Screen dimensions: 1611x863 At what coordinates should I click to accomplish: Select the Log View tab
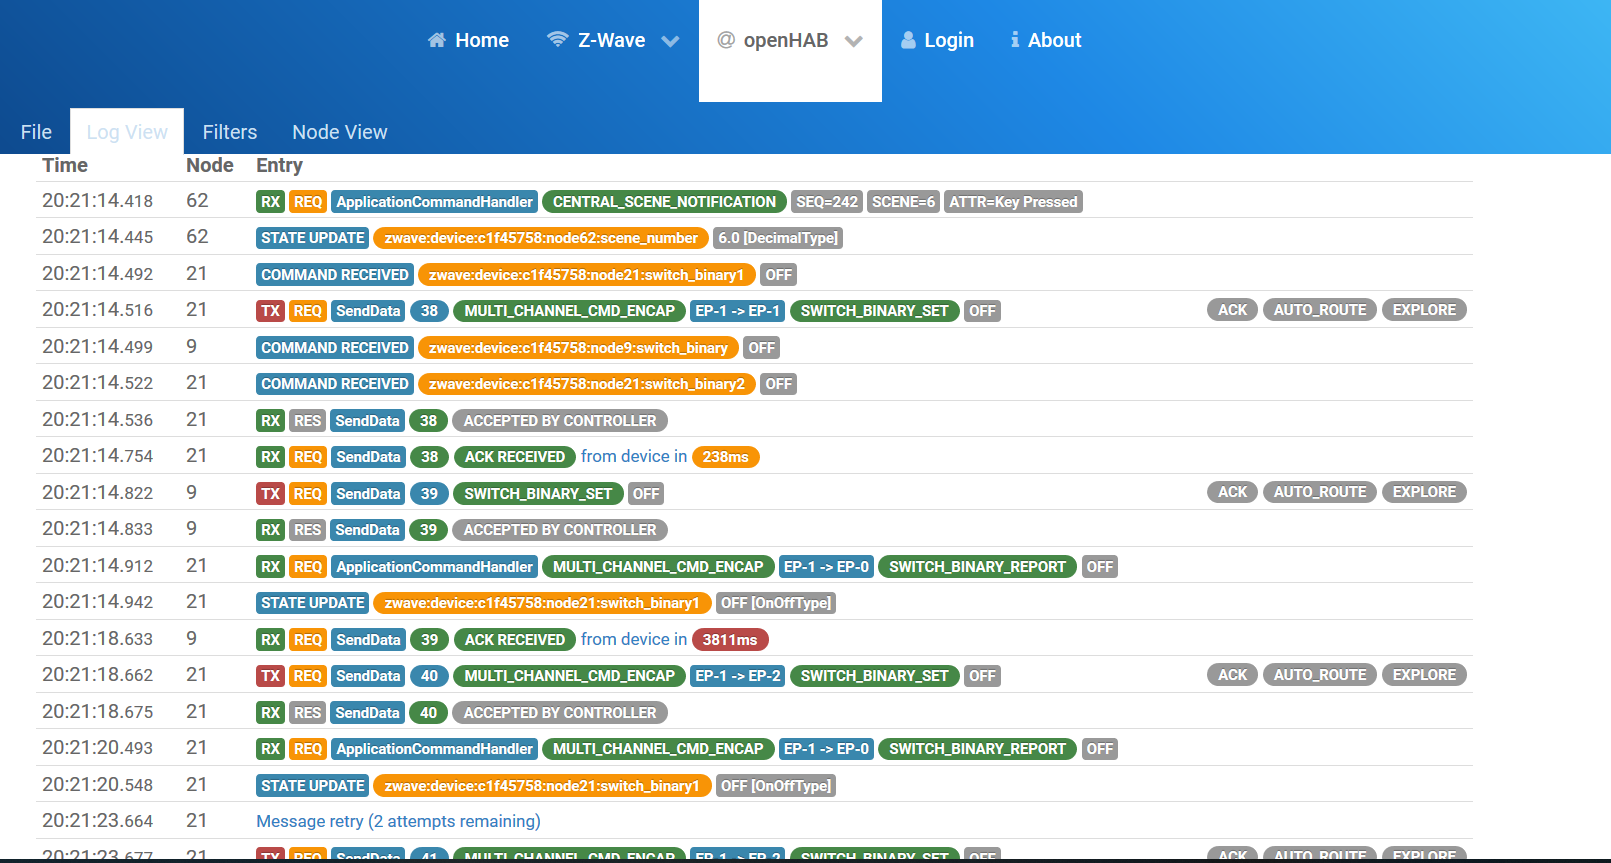click(x=127, y=132)
